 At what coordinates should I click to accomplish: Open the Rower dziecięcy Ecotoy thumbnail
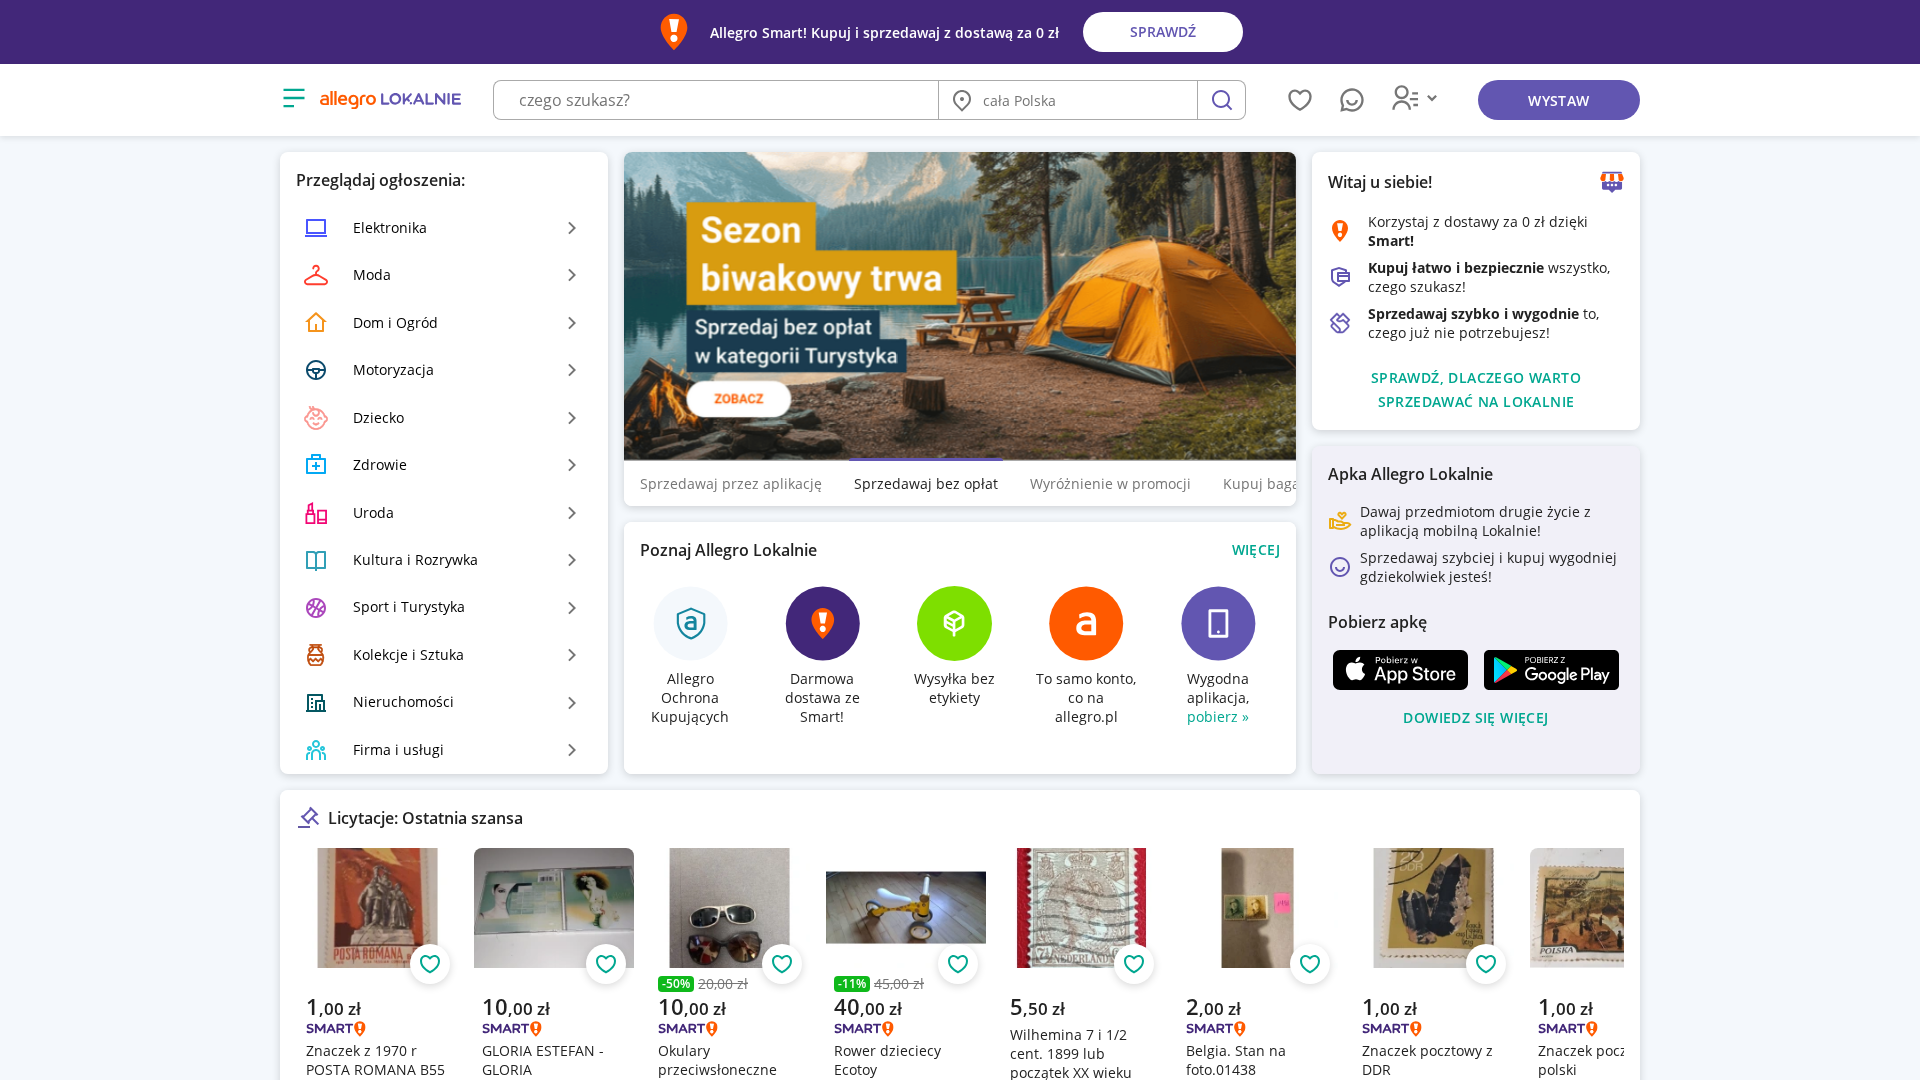tap(906, 908)
